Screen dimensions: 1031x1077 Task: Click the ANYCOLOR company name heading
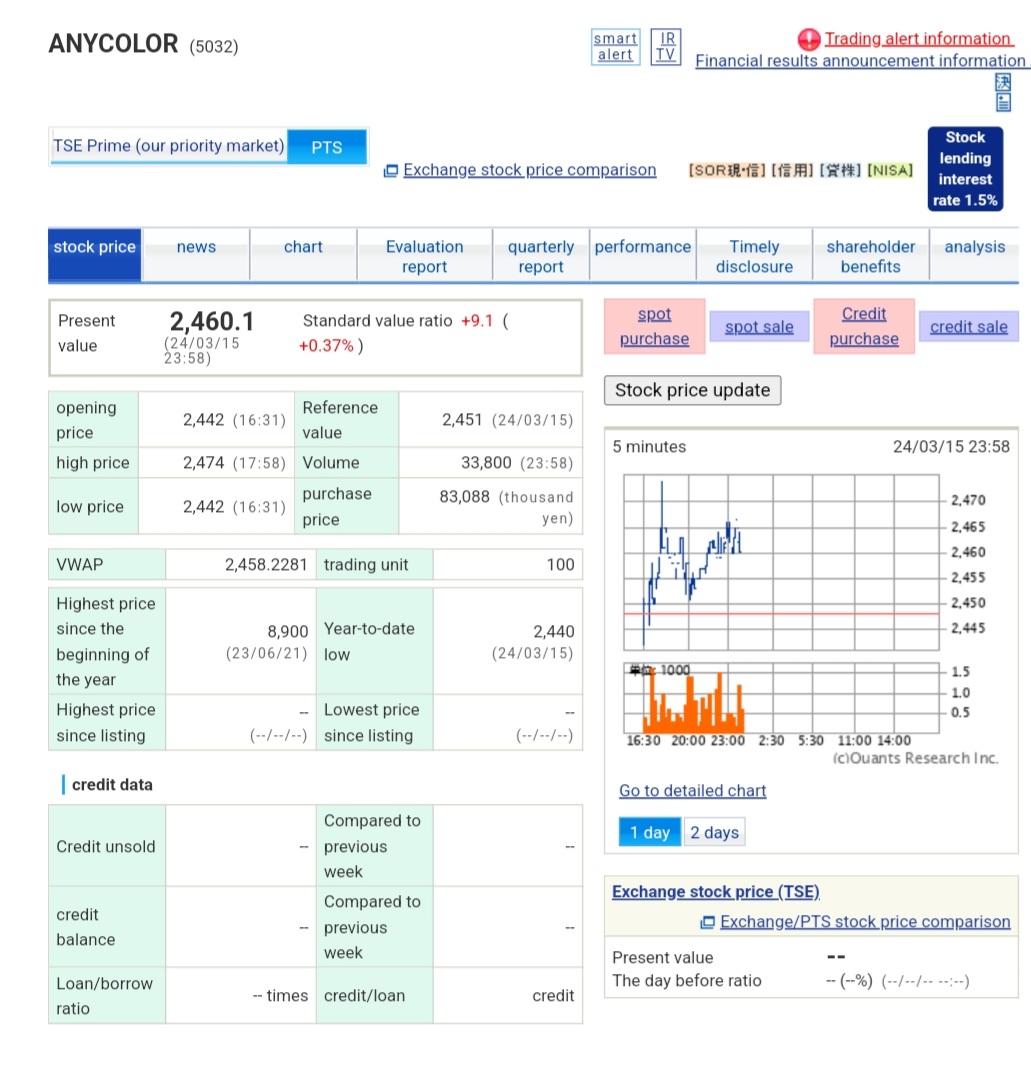[113, 43]
